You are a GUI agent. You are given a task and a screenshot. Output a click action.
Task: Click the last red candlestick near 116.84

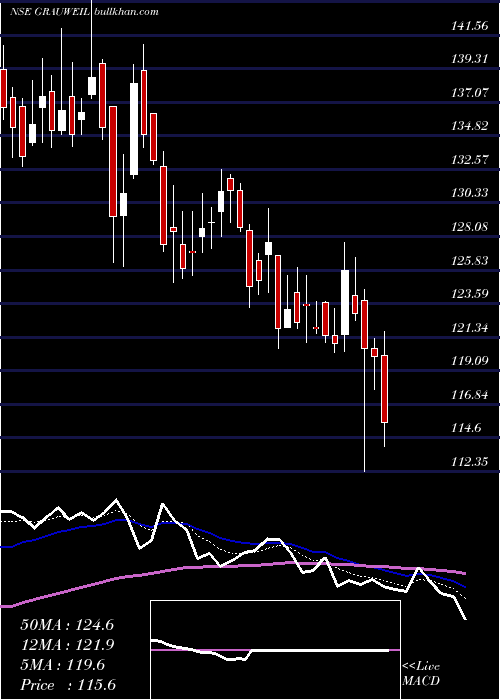[384, 389]
